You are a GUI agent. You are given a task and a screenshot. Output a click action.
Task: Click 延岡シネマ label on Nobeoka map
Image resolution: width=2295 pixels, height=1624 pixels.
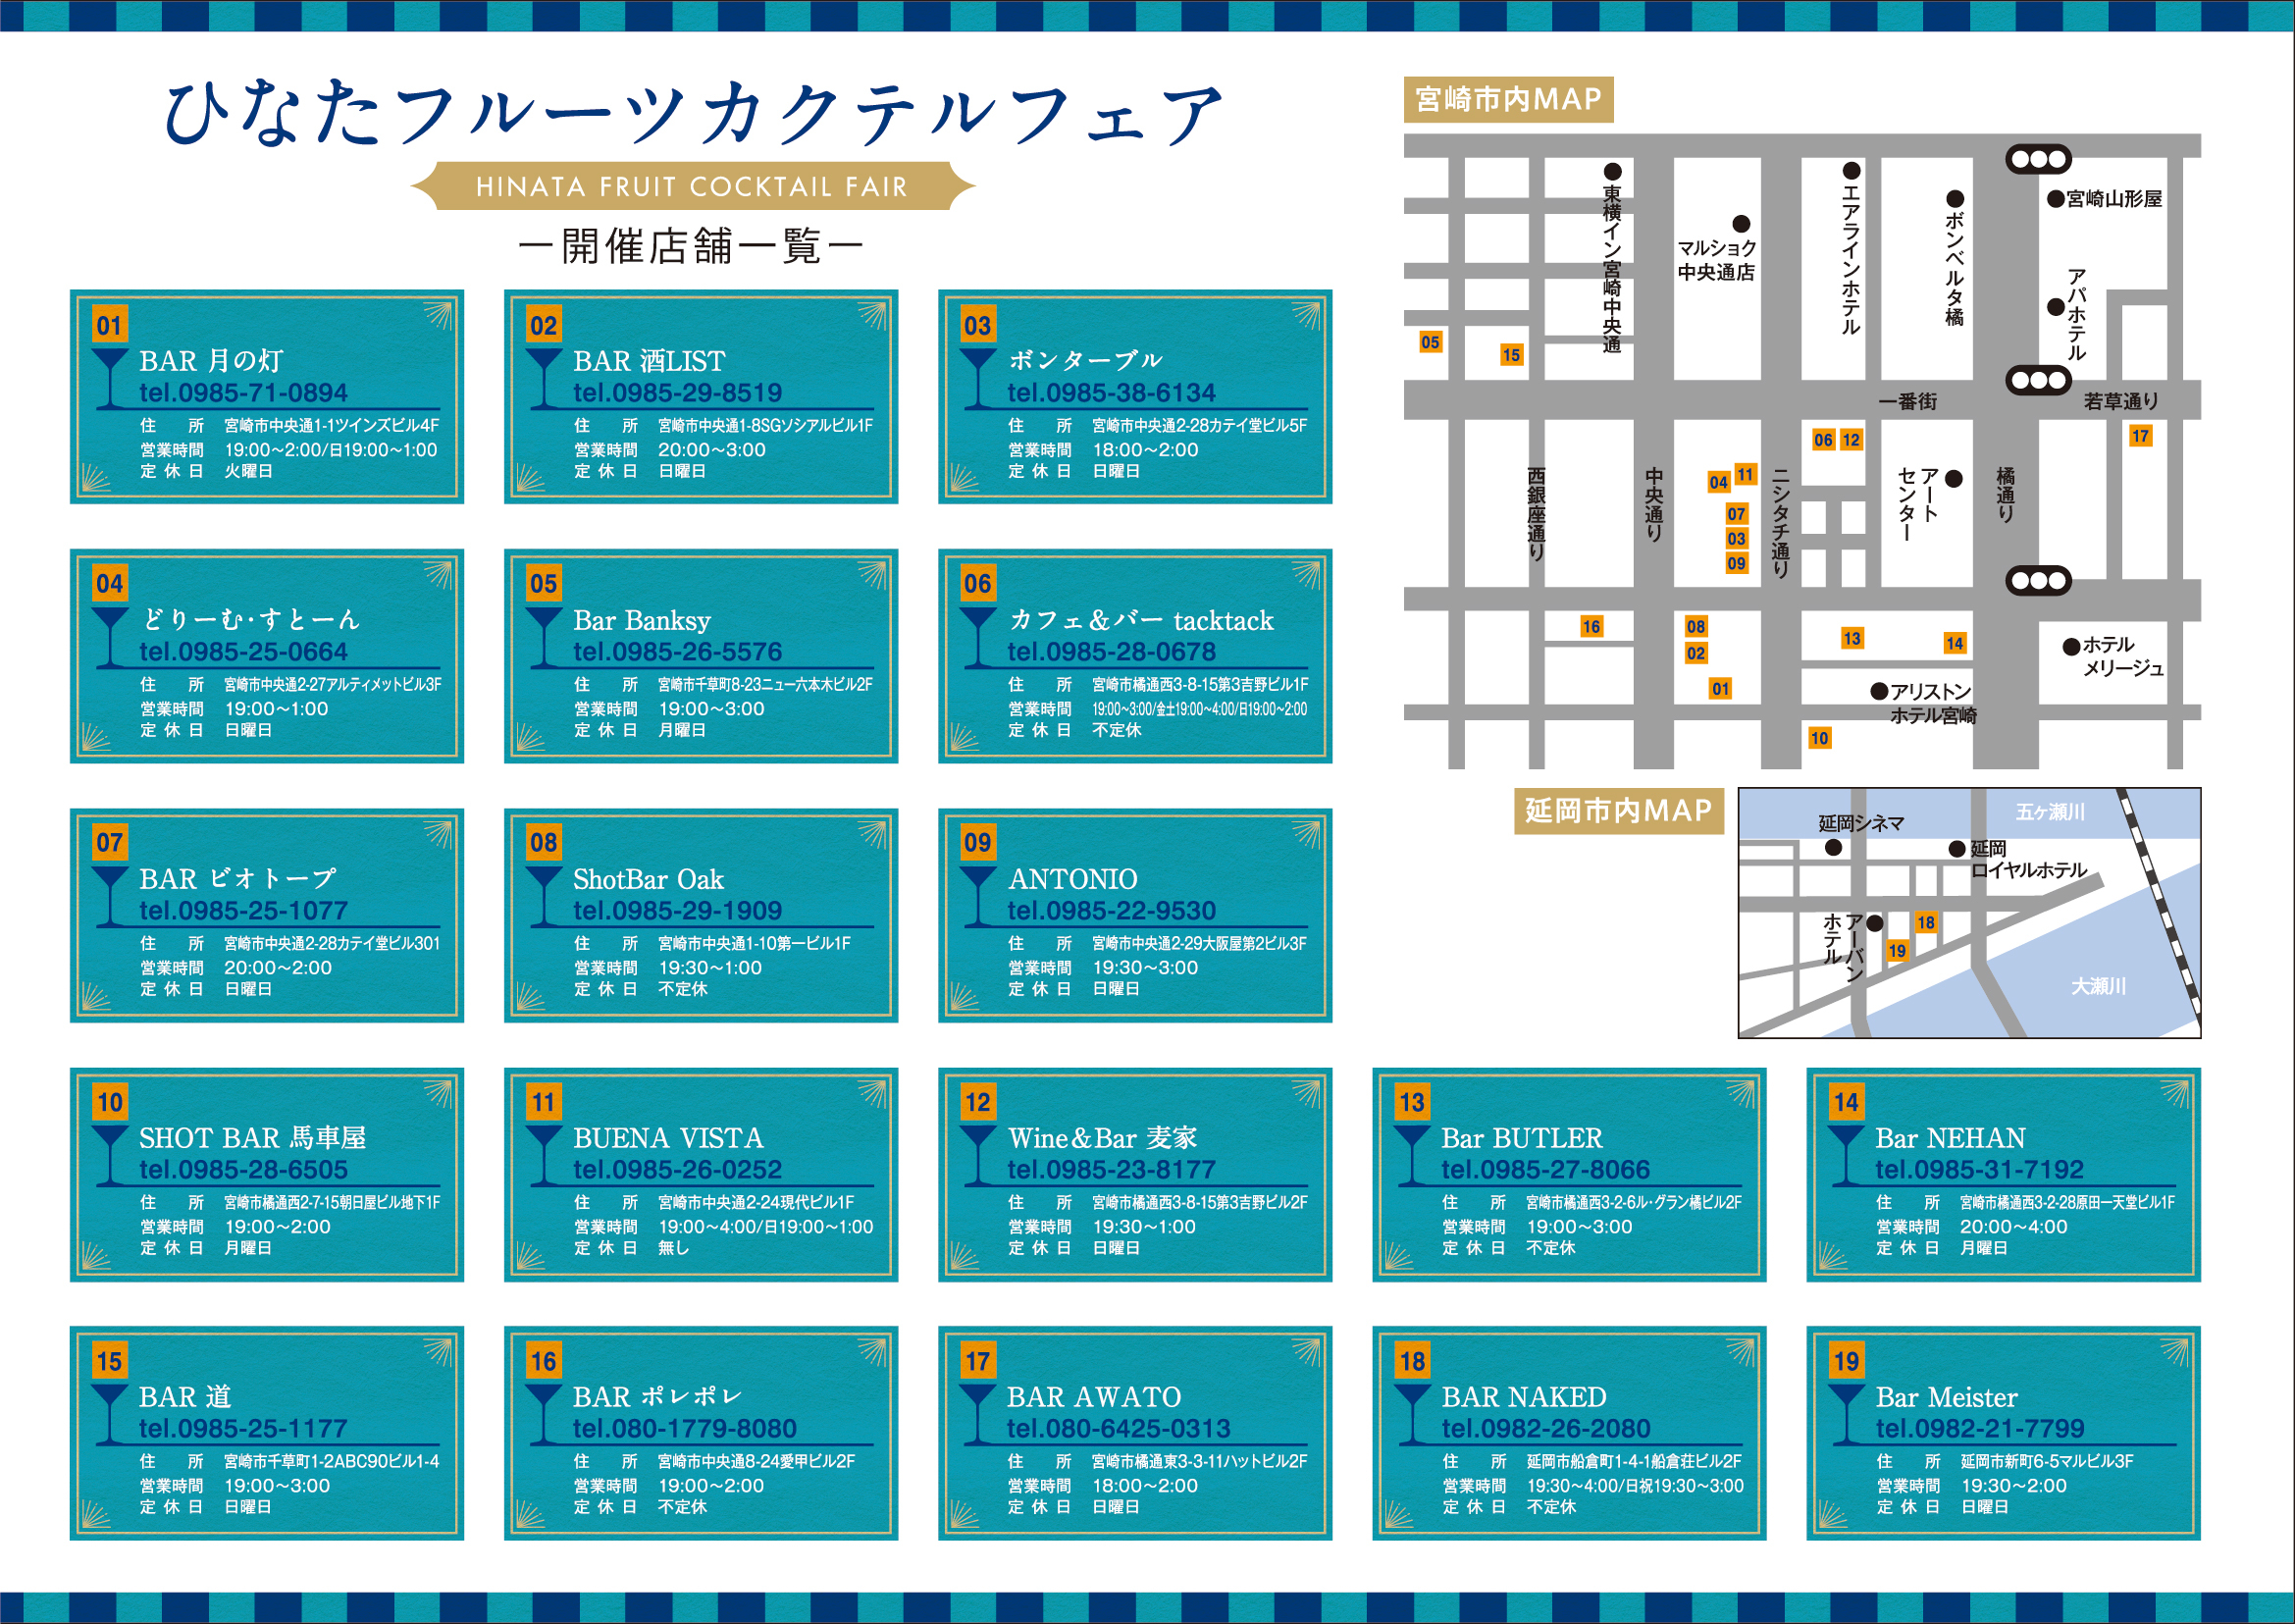coord(1861,823)
